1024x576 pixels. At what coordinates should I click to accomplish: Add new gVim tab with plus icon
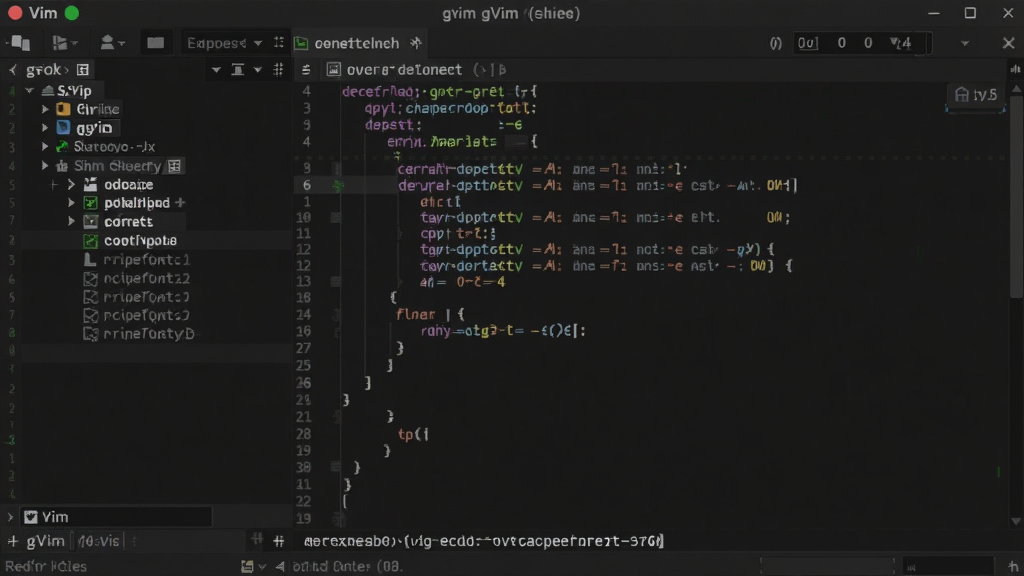pyautogui.click(x=12, y=541)
